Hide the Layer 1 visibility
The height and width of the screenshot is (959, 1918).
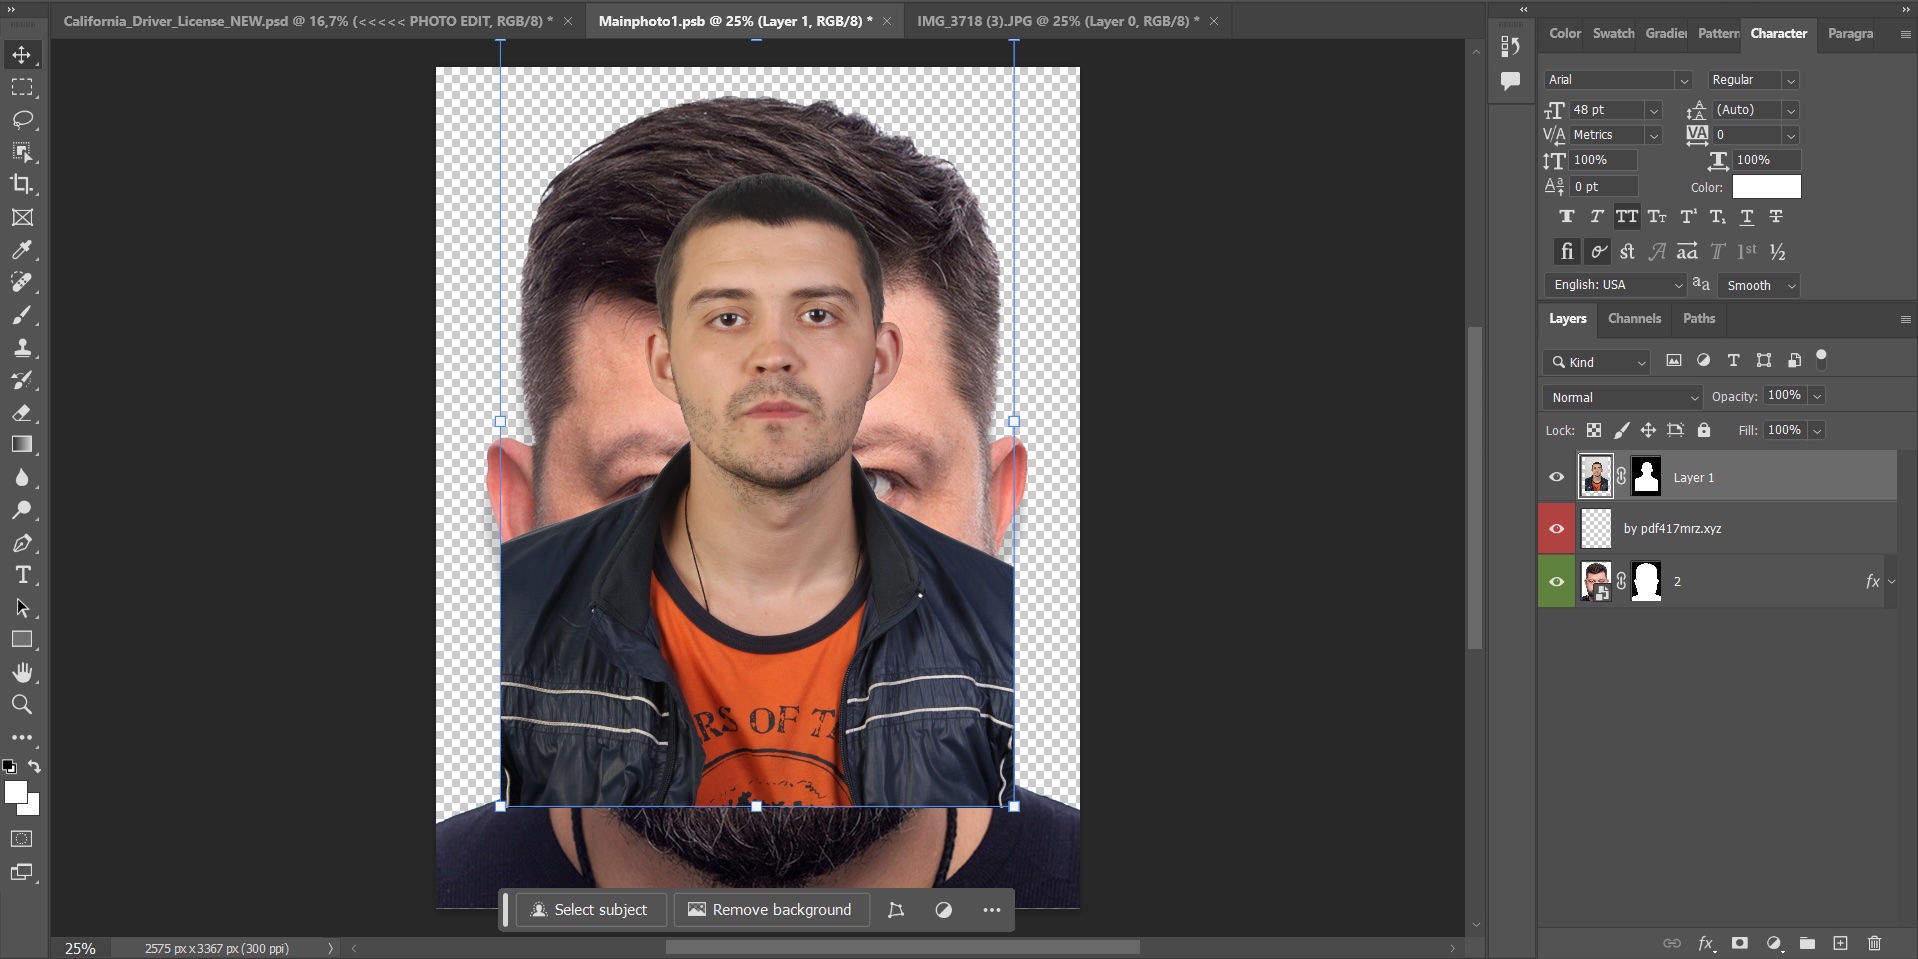pyautogui.click(x=1556, y=477)
